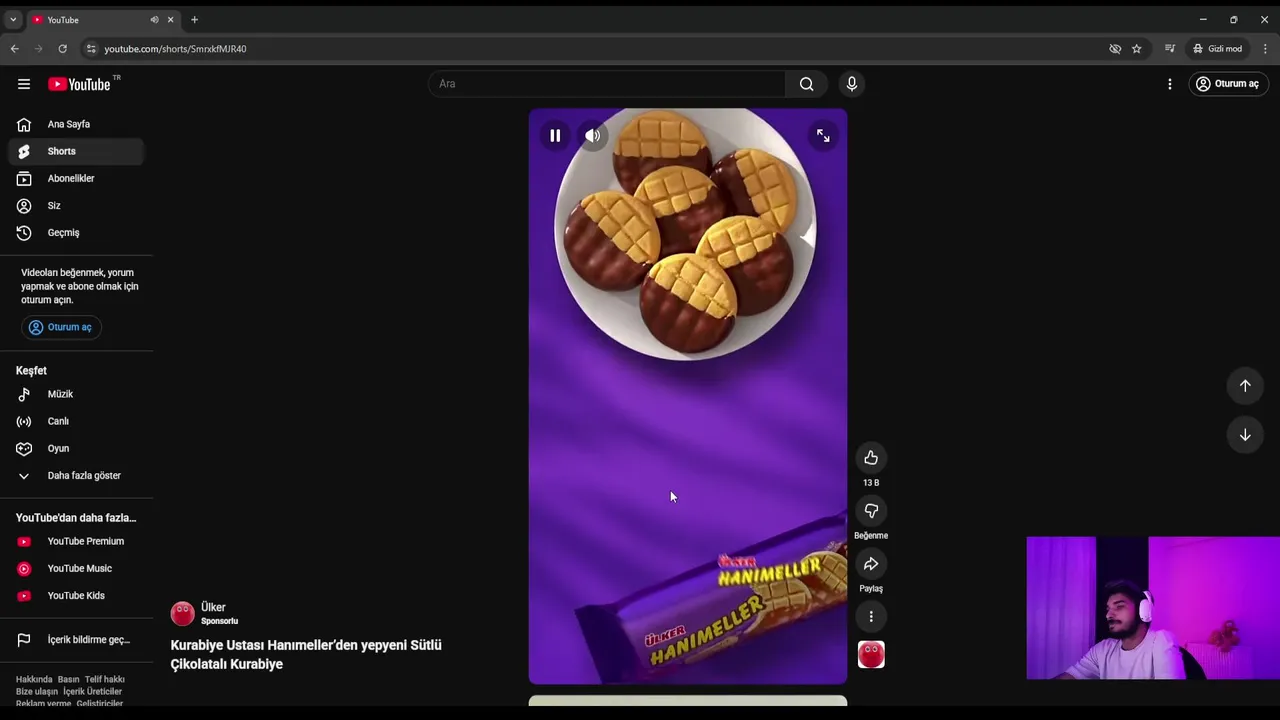This screenshot has height=720, width=1280.
Task: Open Canlı under Keşfet
Action: (76, 421)
